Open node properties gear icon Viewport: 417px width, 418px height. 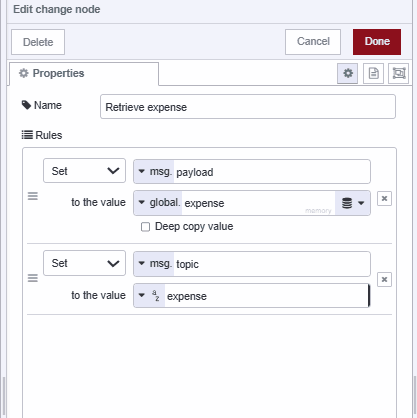347,73
